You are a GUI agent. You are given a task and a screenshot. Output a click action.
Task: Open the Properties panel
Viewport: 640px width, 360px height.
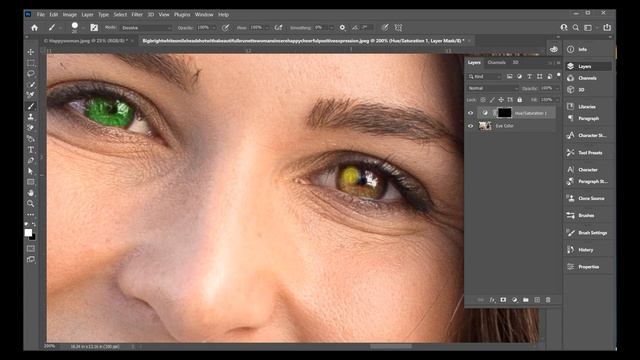click(589, 267)
